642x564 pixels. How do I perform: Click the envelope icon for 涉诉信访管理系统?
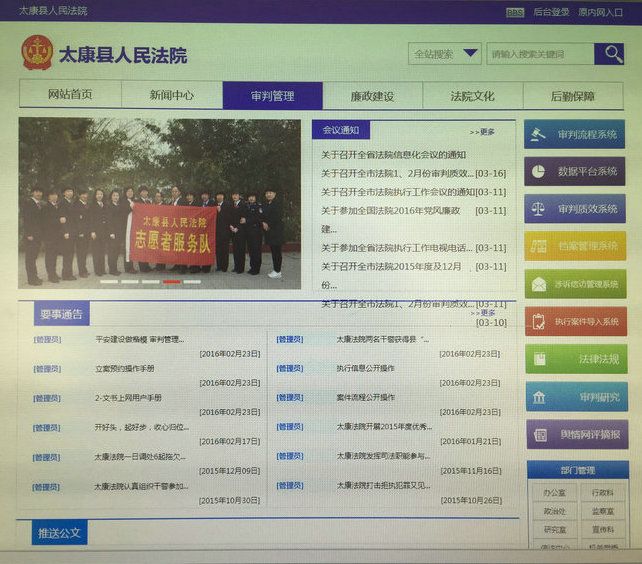[539, 284]
